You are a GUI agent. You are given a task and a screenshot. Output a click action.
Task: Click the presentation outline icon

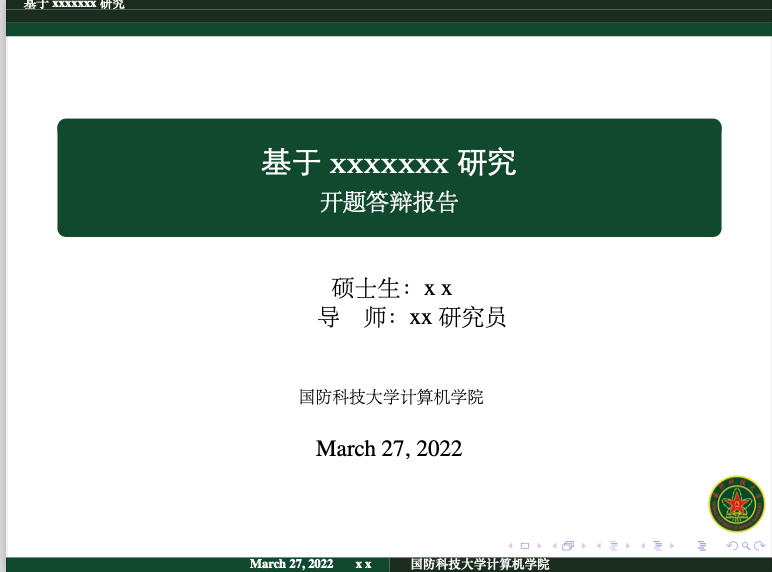click(701, 546)
